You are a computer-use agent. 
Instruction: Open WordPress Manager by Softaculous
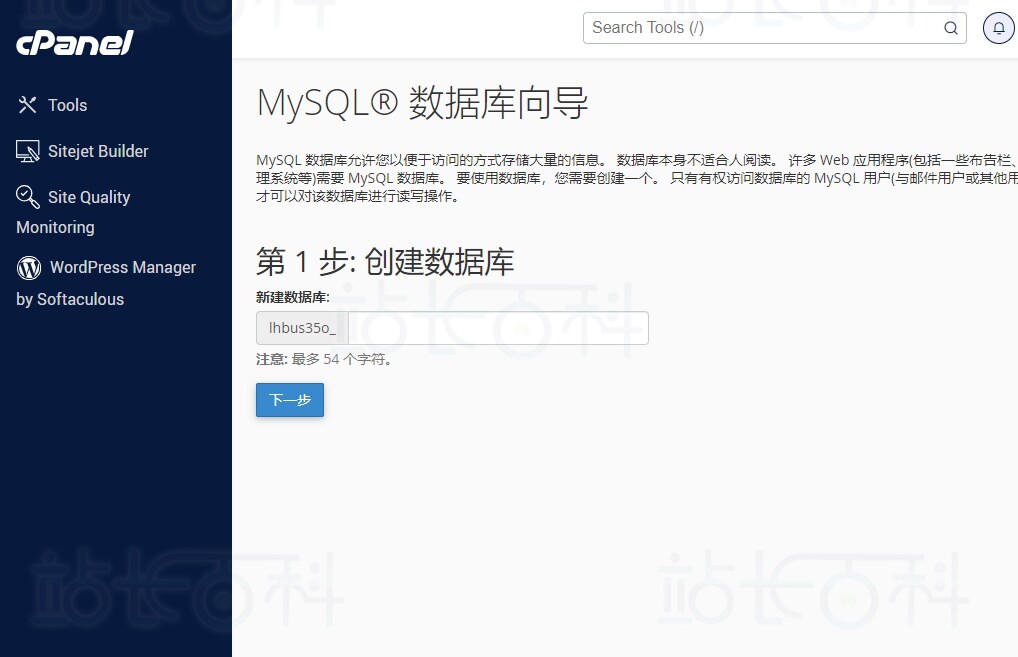tap(106, 282)
